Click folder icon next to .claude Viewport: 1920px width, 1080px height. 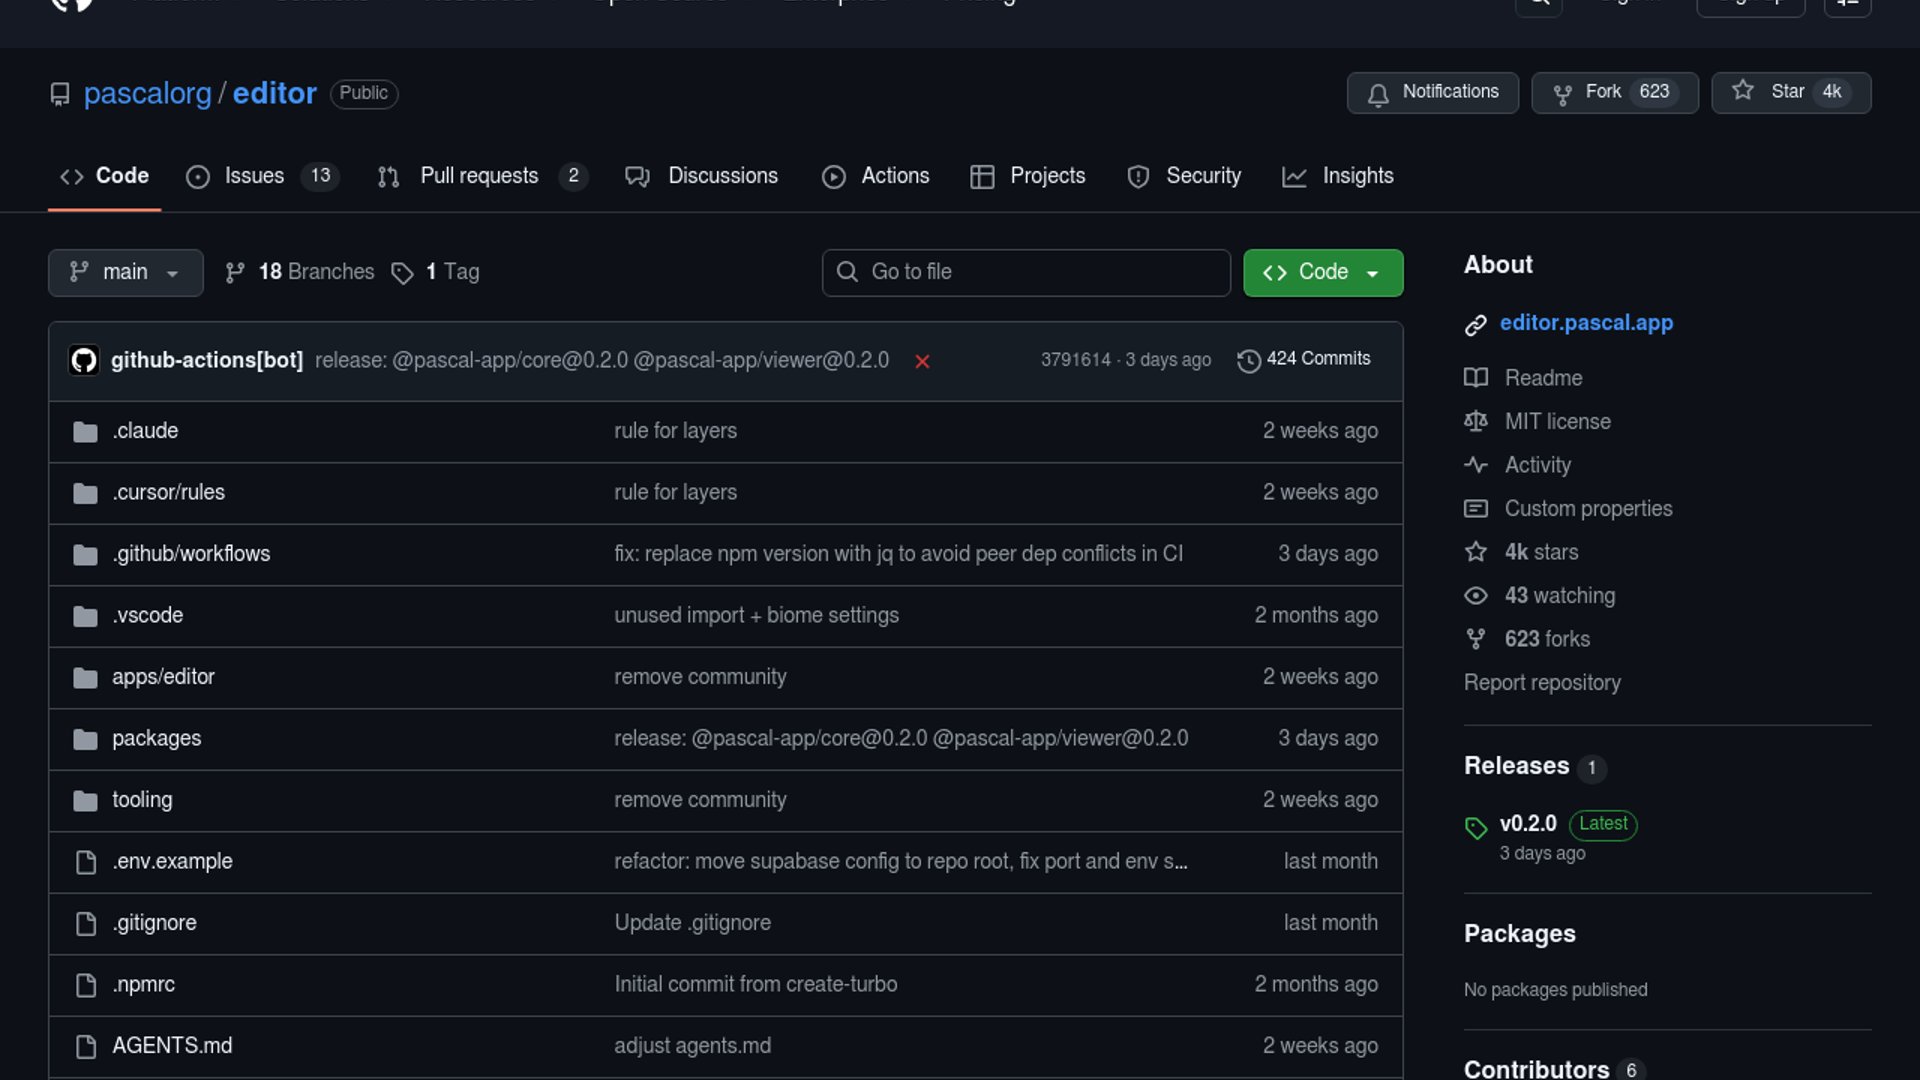pos(85,432)
